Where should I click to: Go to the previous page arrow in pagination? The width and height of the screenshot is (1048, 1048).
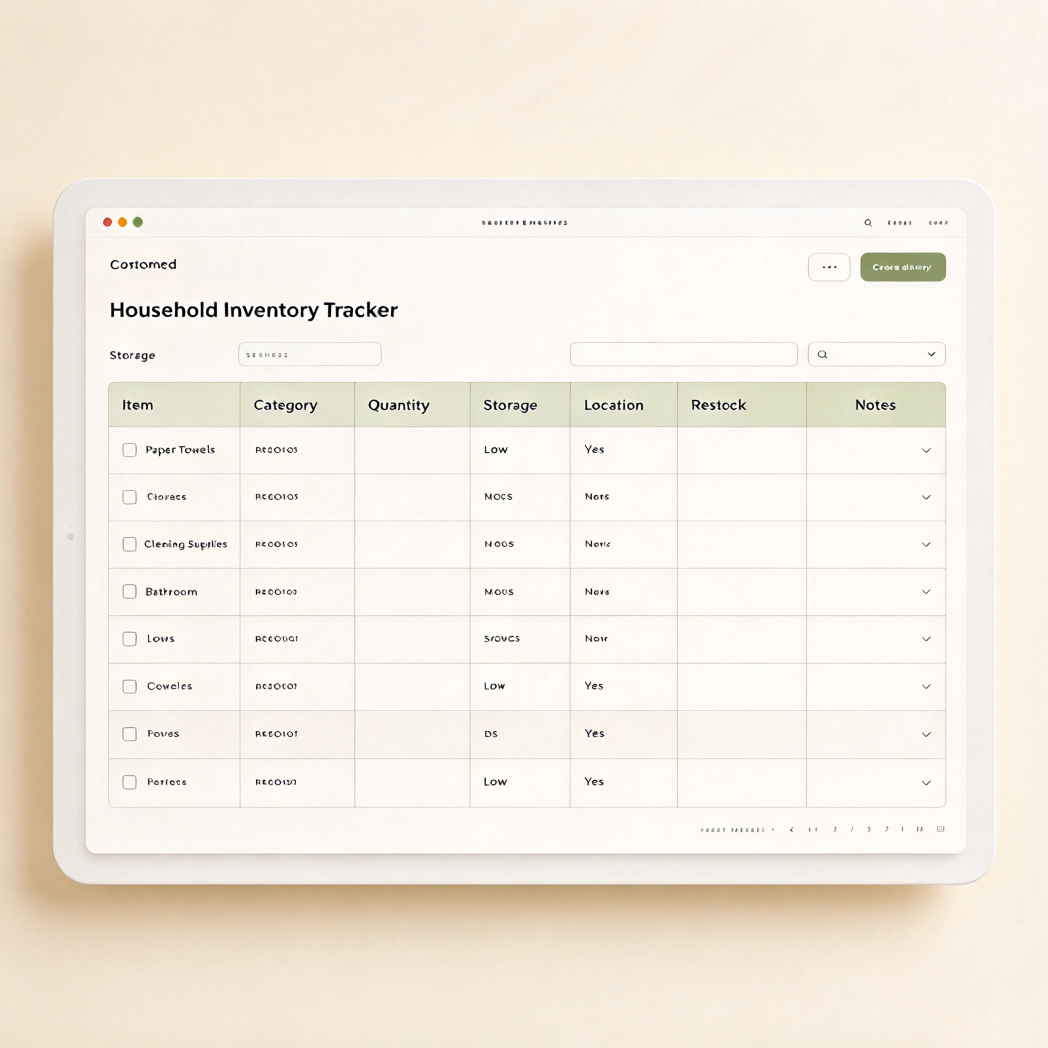pyautogui.click(x=792, y=829)
